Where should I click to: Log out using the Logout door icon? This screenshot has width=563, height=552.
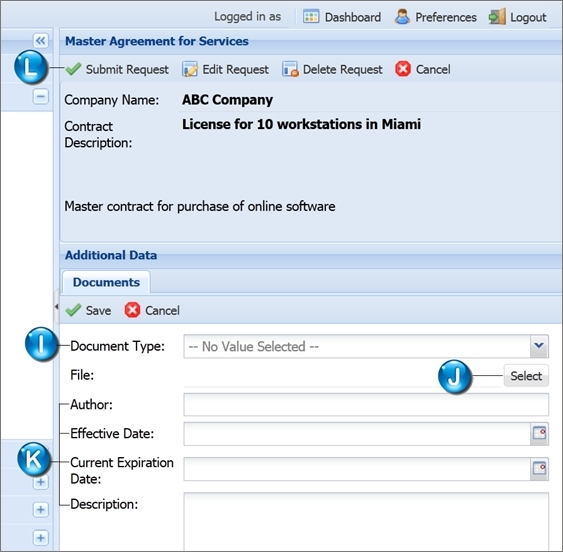[497, 17]
